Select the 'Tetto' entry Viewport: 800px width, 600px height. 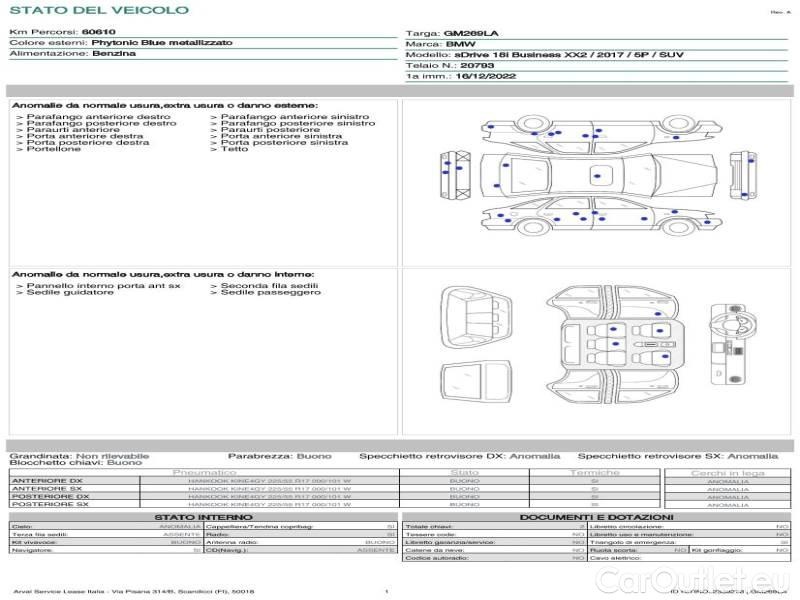[x=234, y=149]
